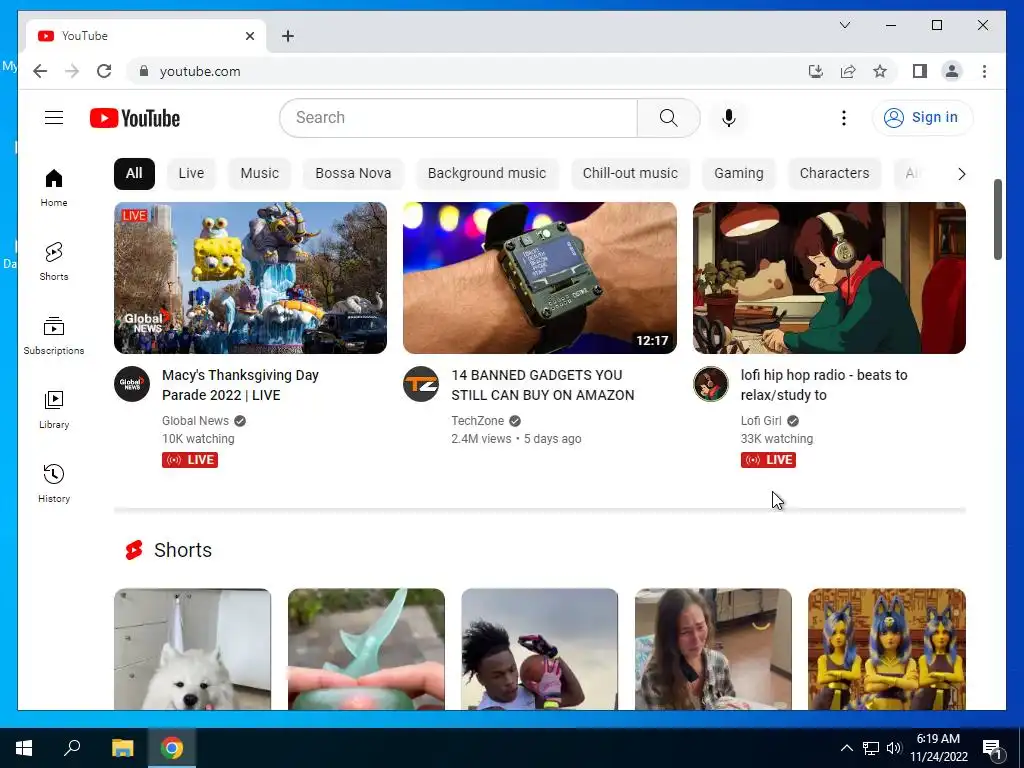Open the Egyptian cat figures Short
Viewport: 1024px width, 768px height.
click(x=887, y=648)
